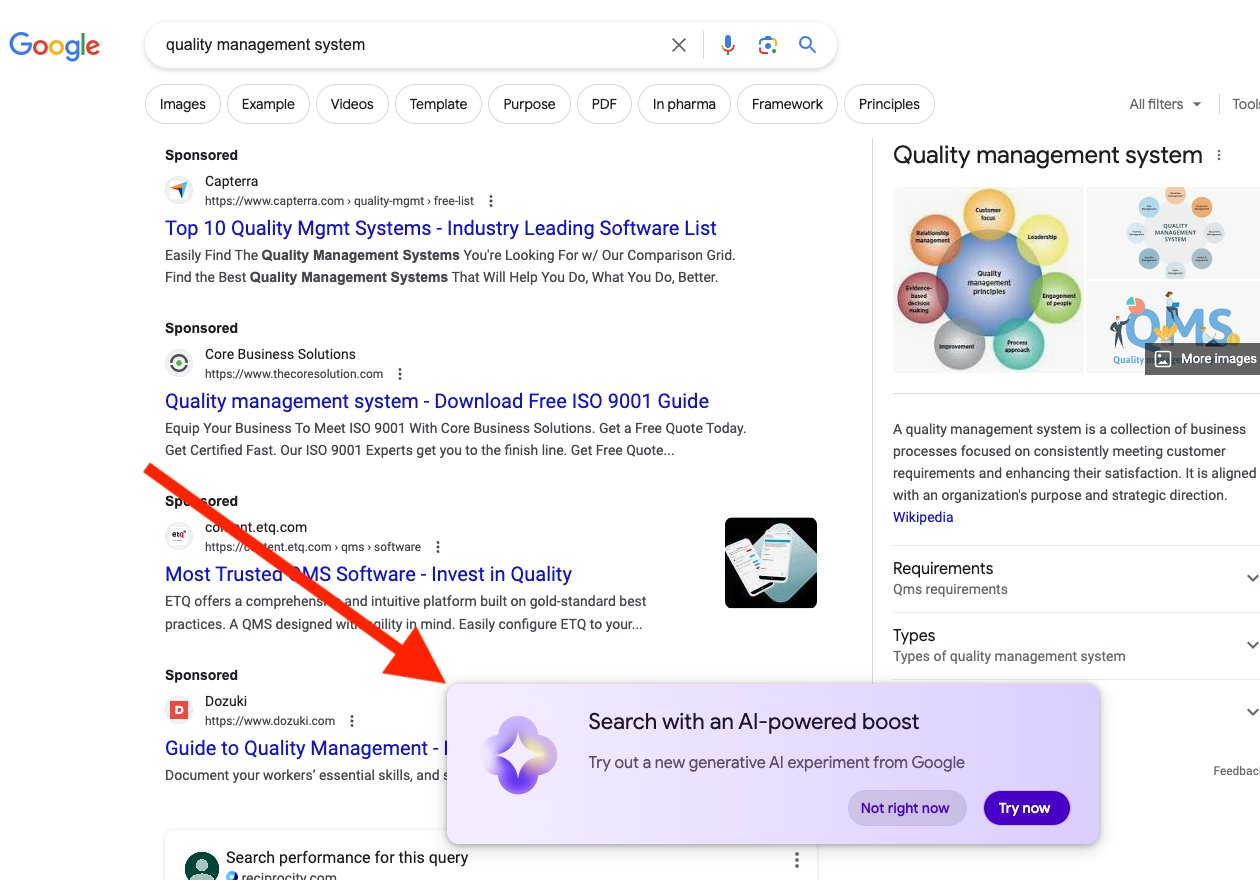This screenshot has height=880, width=1260.
Task: Expand the Requirements section
Action: coord(1076,578)
